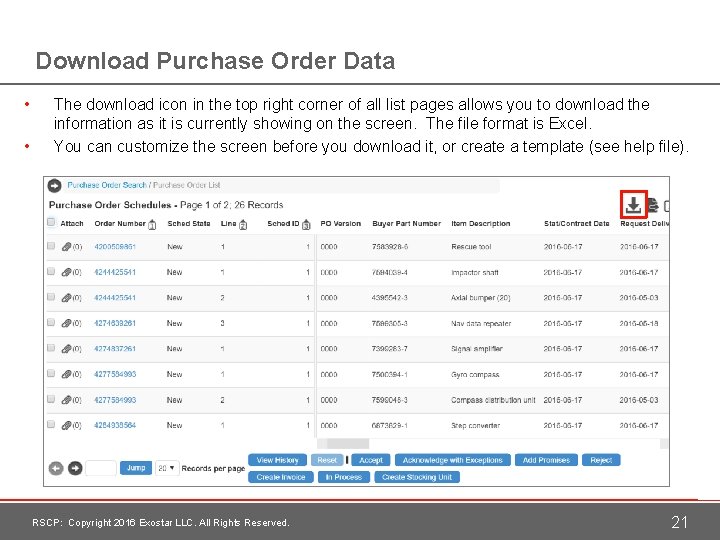Click the Create Stocking Unit button
This screenshot has height=540, width=720.
[417, 477]
